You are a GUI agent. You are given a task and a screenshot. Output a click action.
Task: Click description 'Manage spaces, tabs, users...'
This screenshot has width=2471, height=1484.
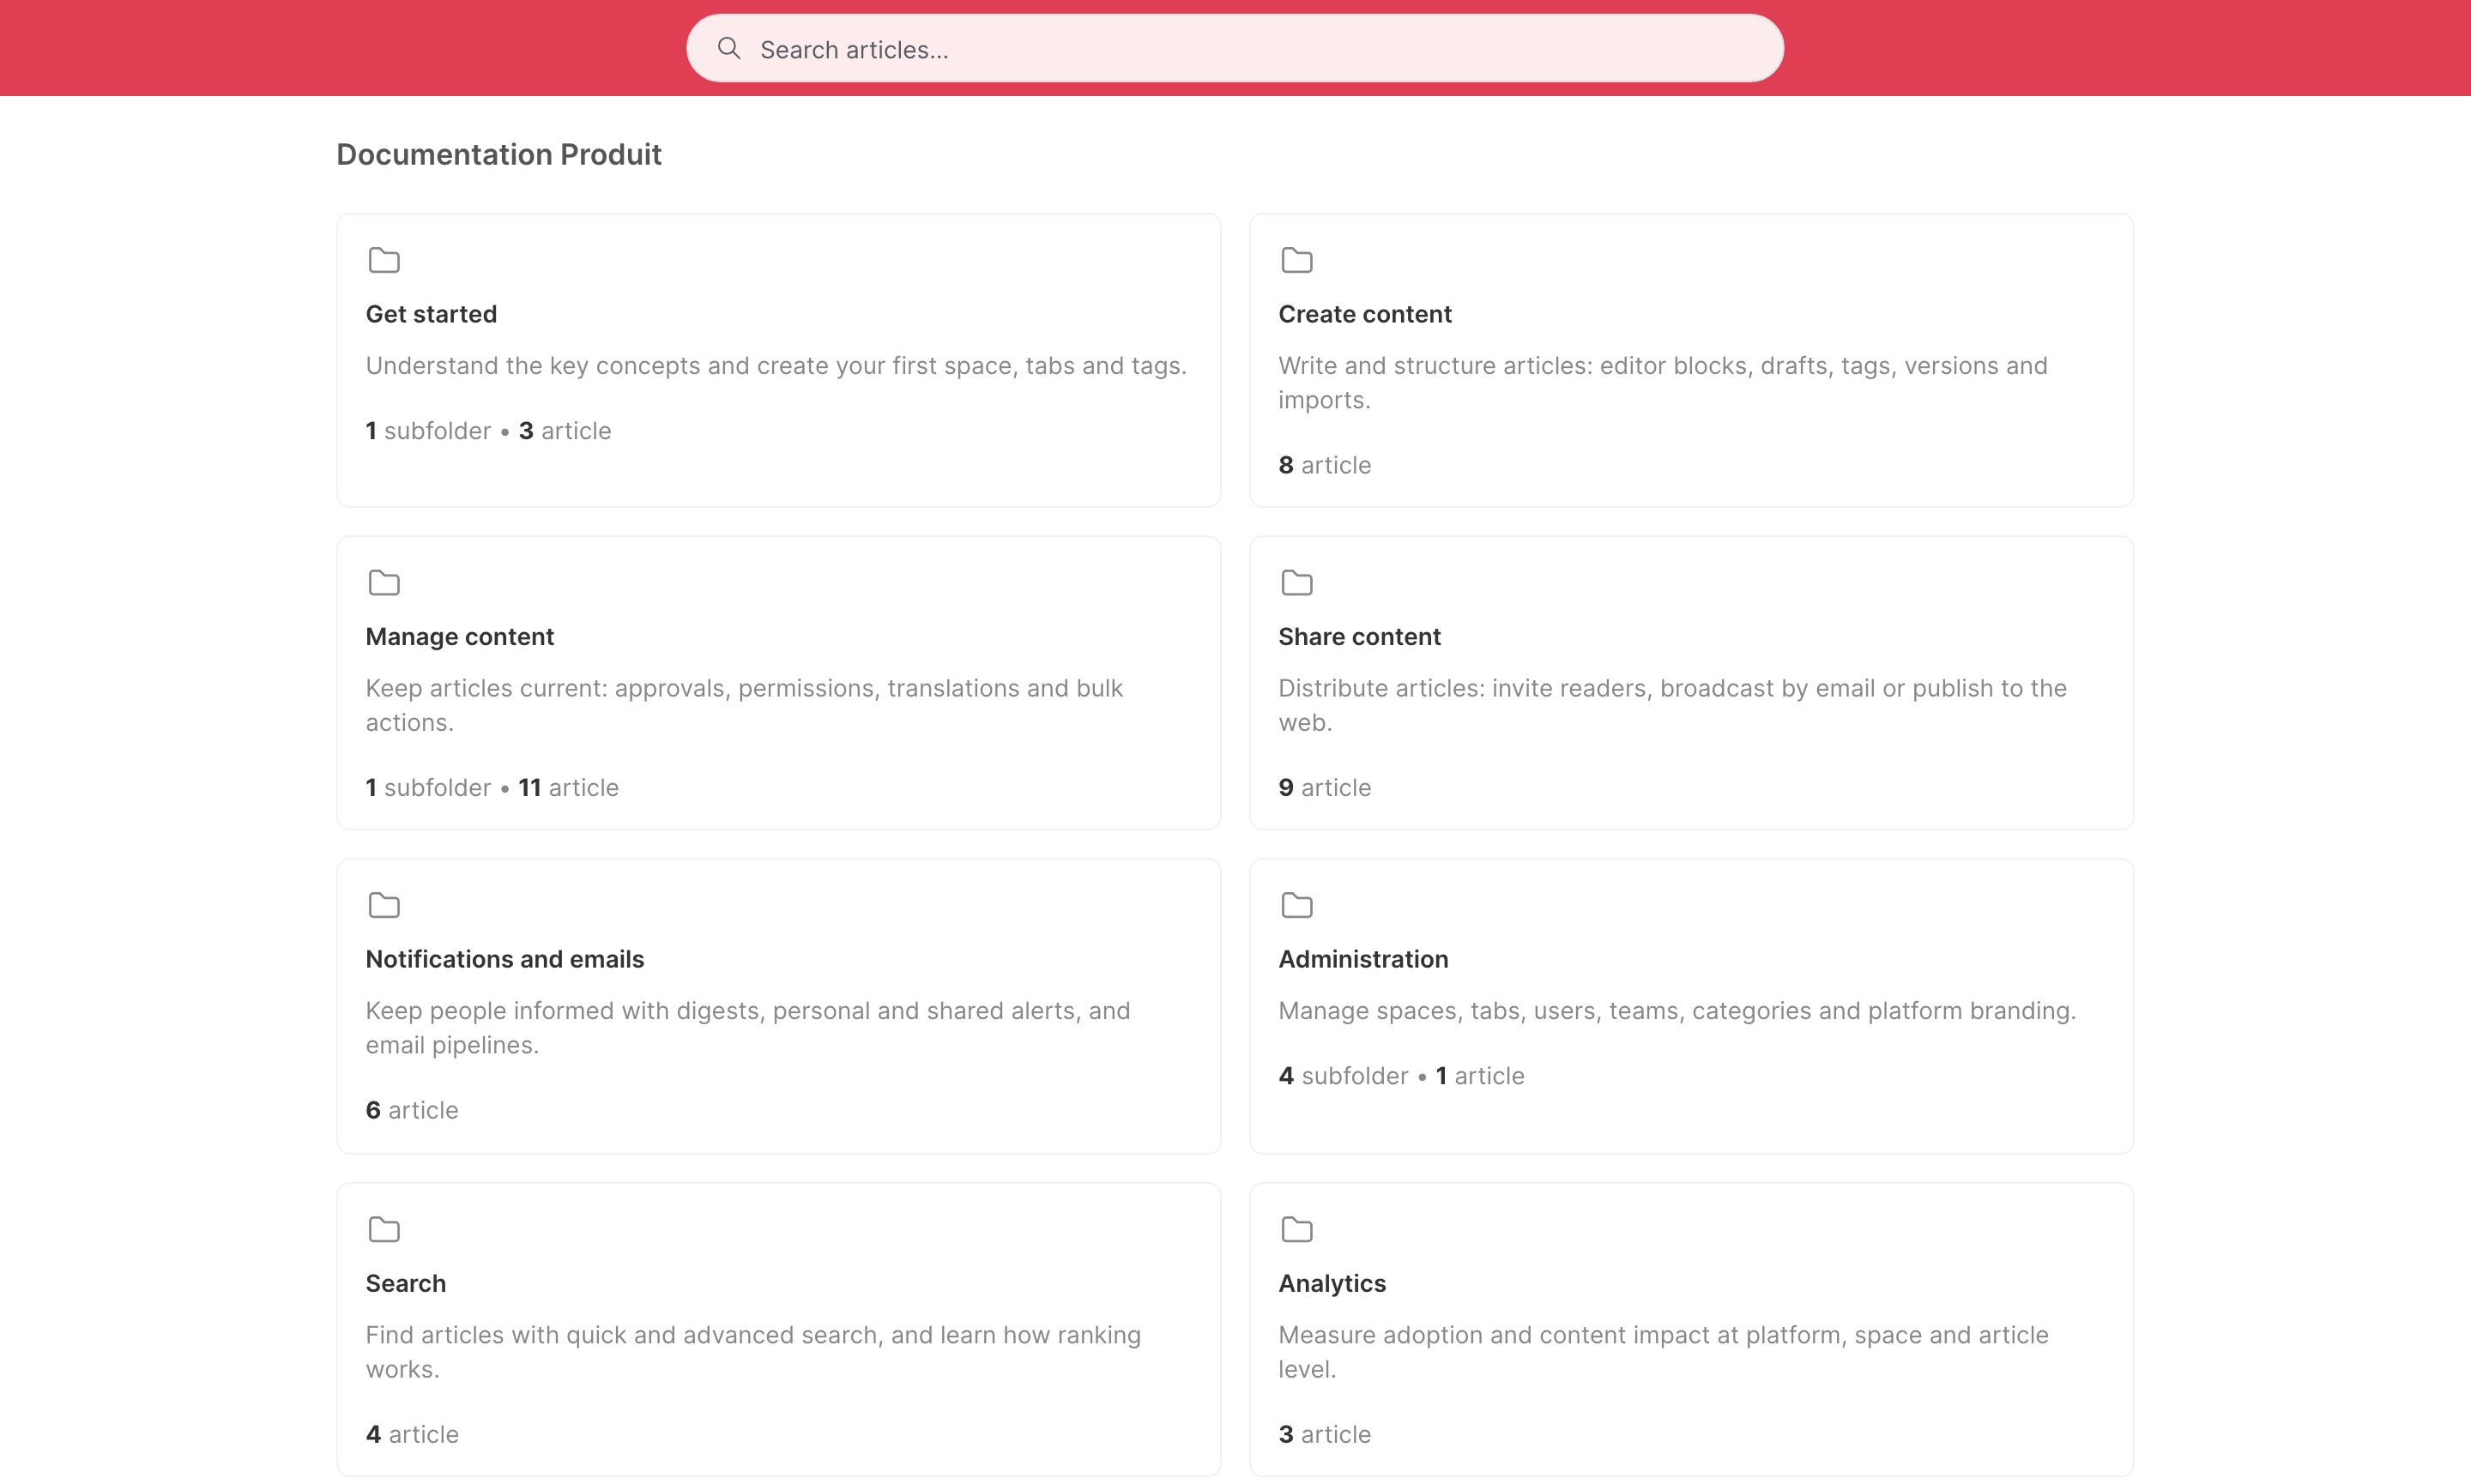(1677, 1011)
